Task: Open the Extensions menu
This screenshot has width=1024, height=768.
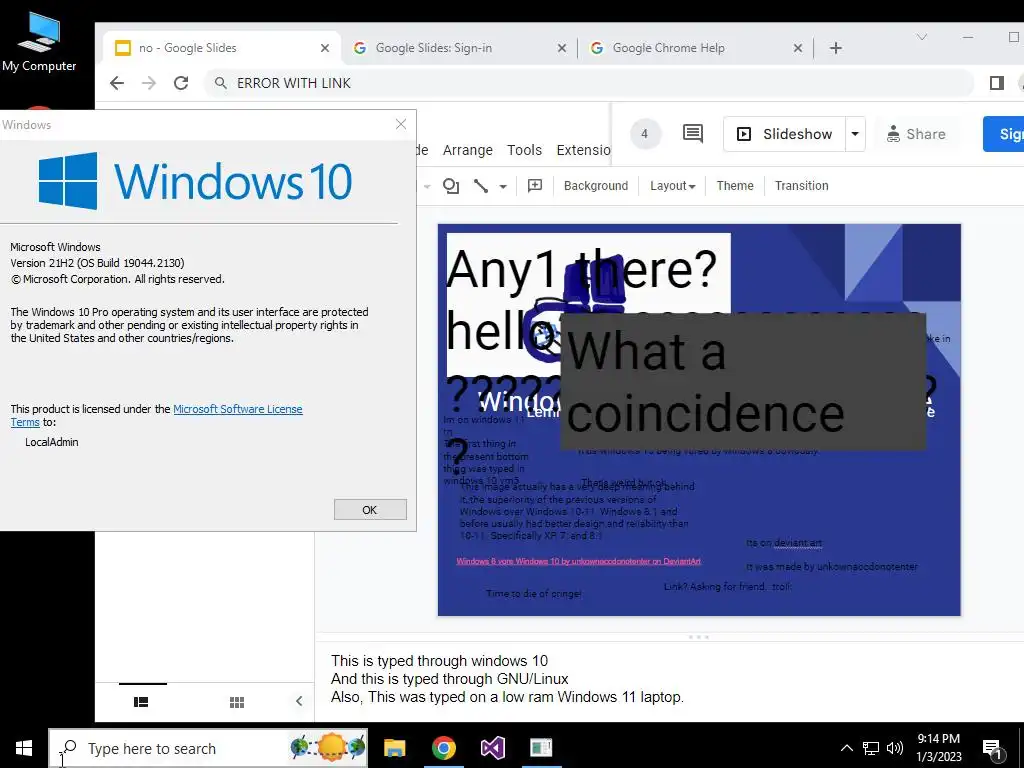Action: tap(583, 150)
